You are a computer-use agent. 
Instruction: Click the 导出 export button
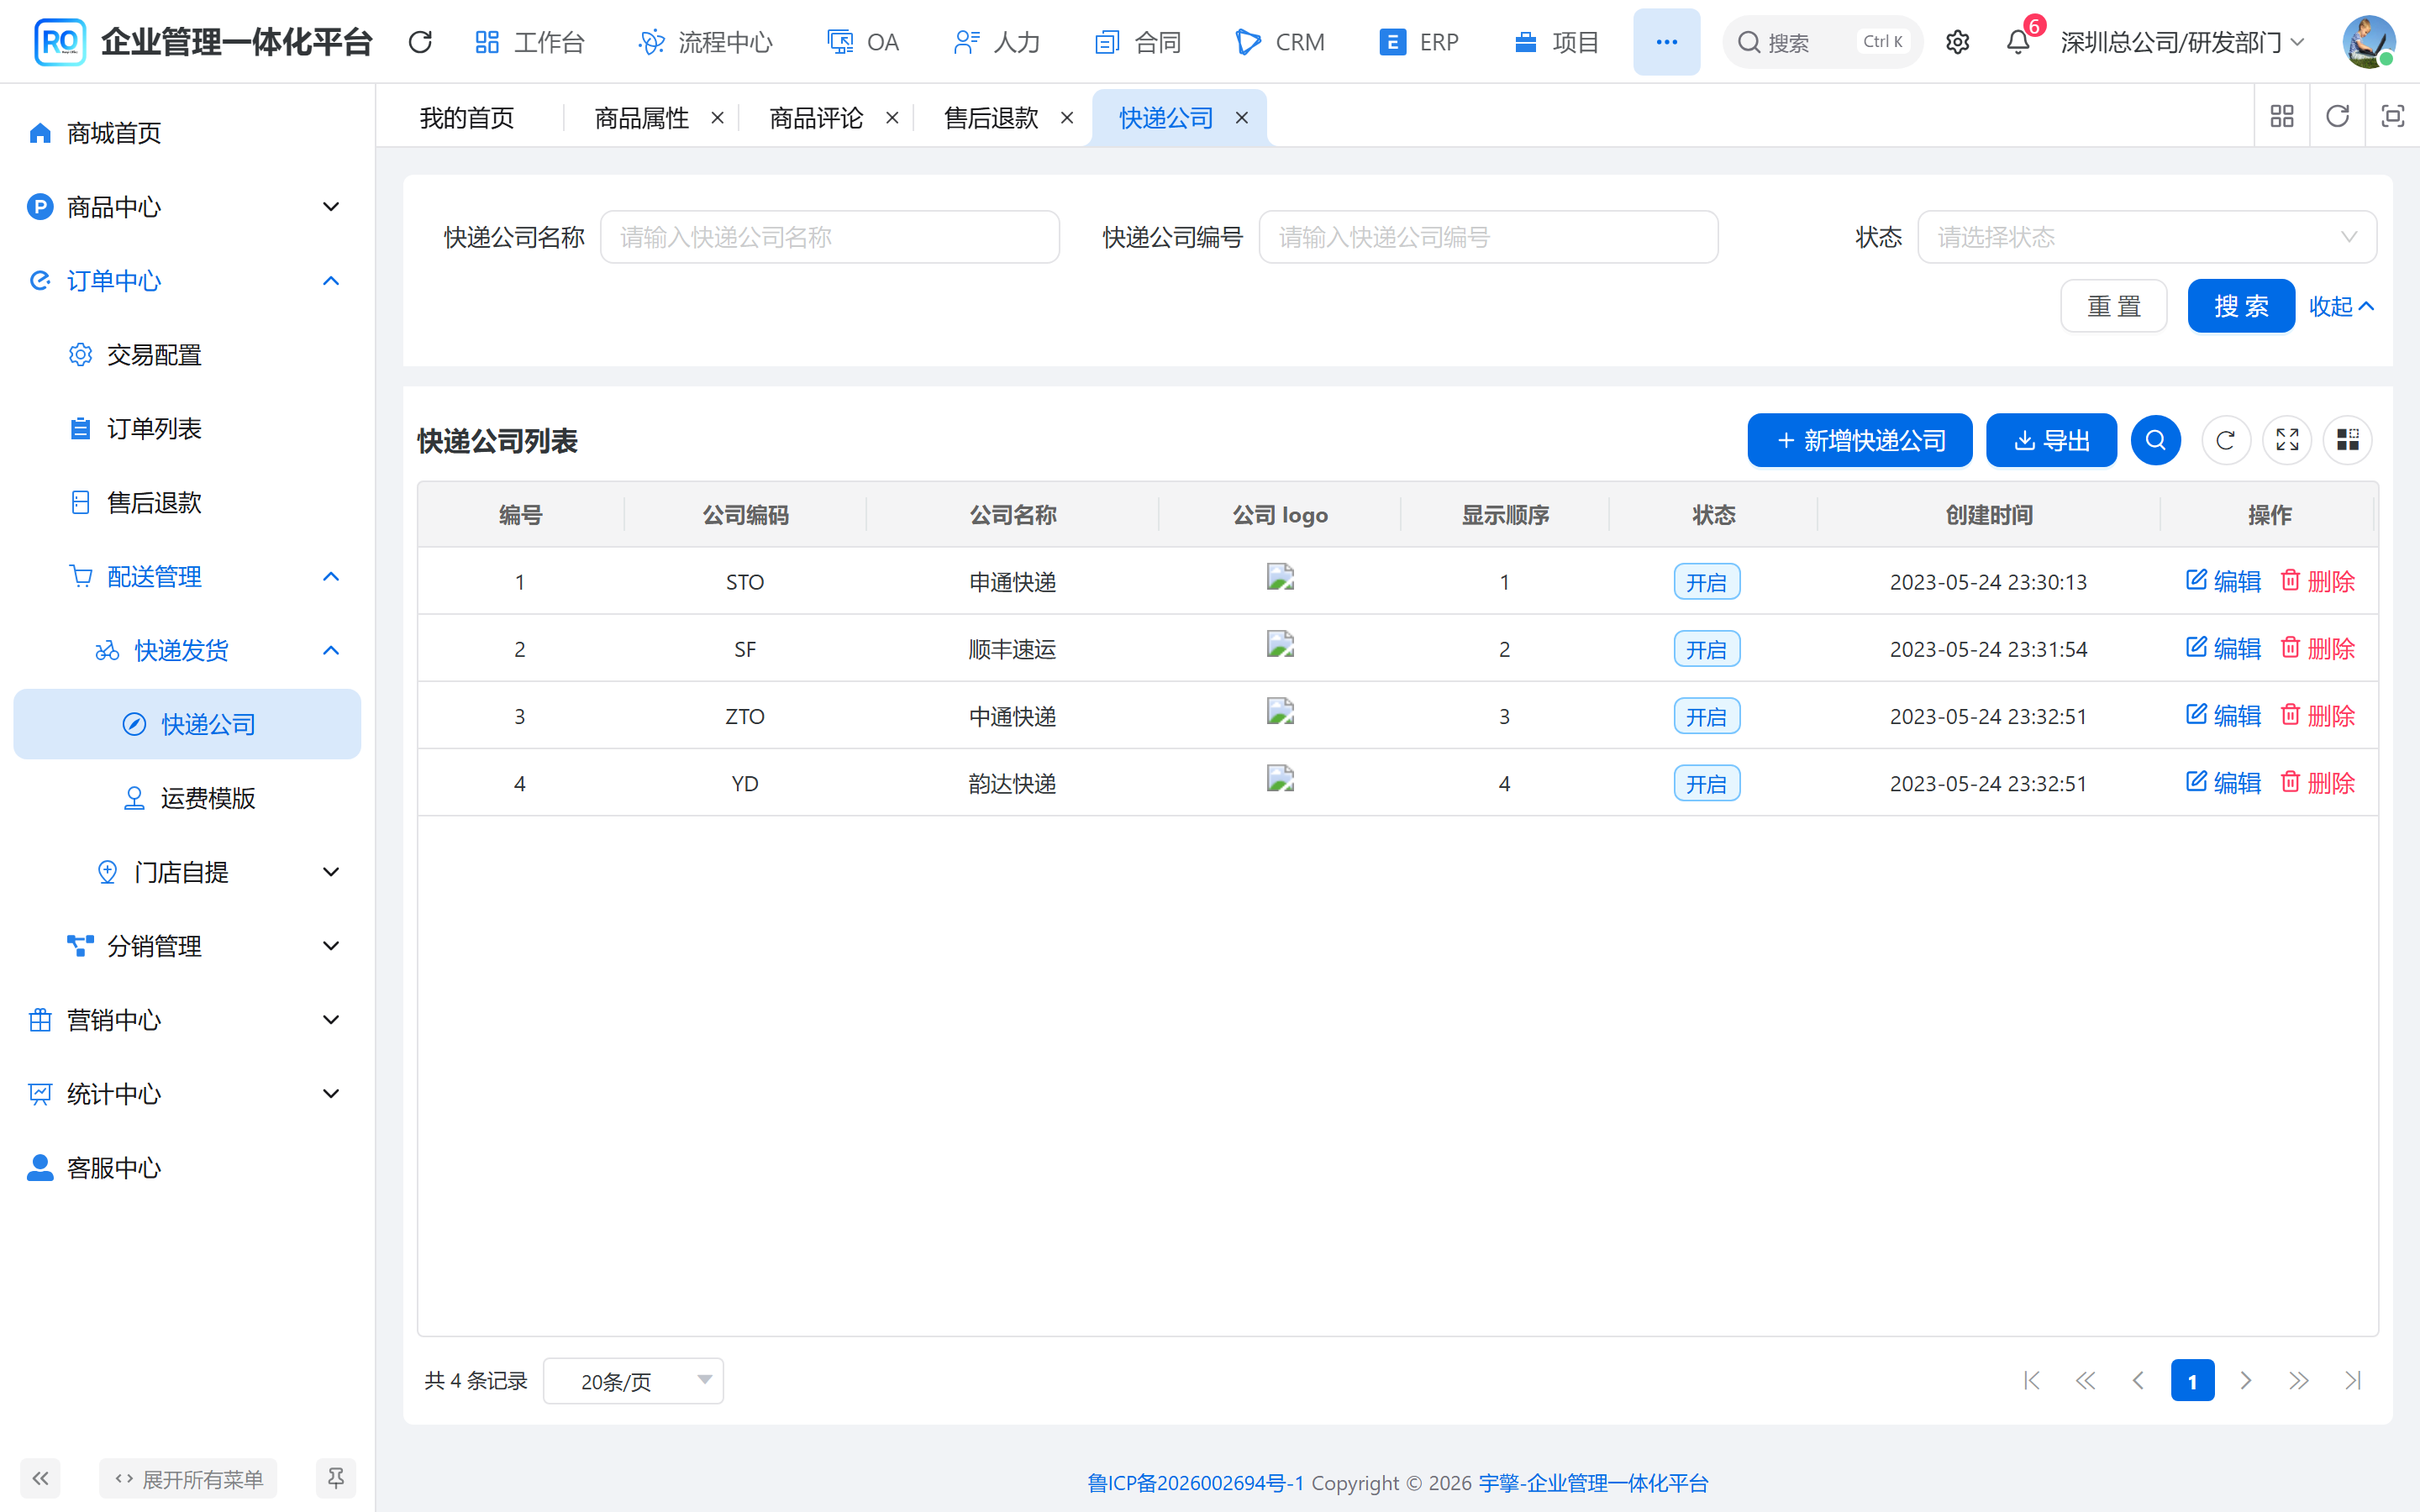[x=2051, y=440]
